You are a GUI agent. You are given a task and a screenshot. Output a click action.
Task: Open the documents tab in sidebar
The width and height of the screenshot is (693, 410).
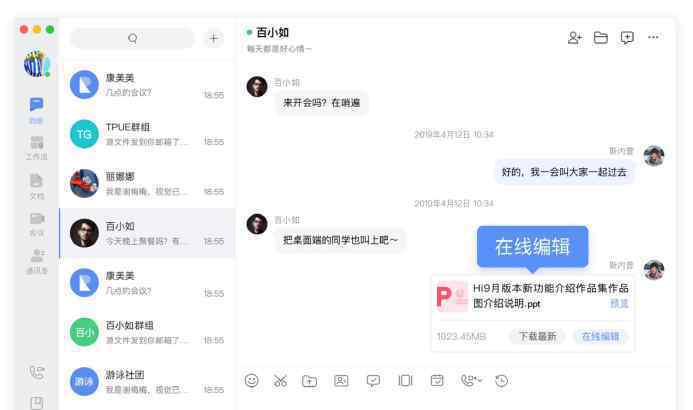click(x=36, y=186)
